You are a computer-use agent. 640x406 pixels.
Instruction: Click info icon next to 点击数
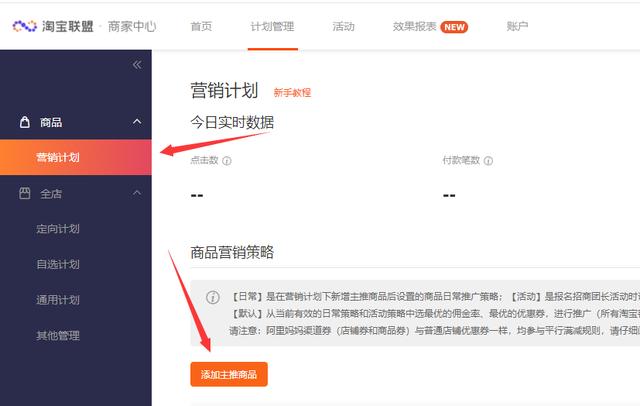(227, 161)
